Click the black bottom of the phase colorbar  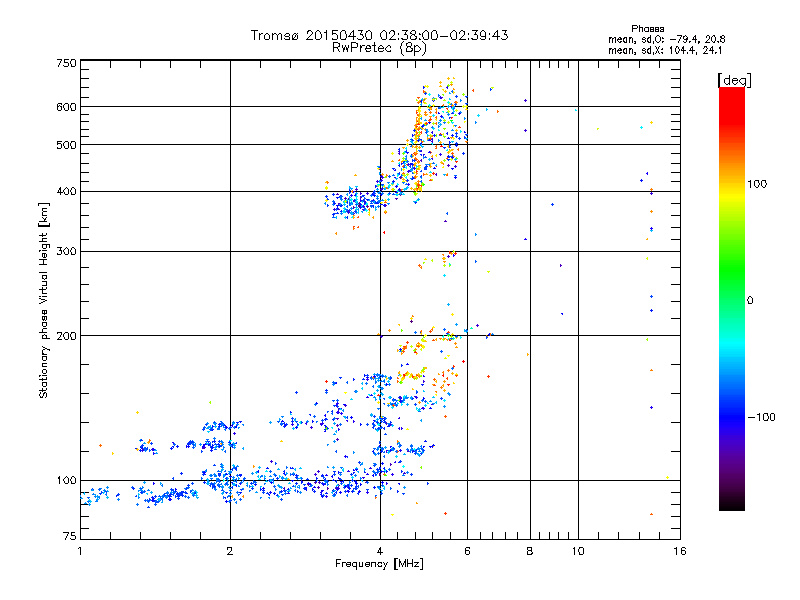pyautogui.click(x=732, y=504)
